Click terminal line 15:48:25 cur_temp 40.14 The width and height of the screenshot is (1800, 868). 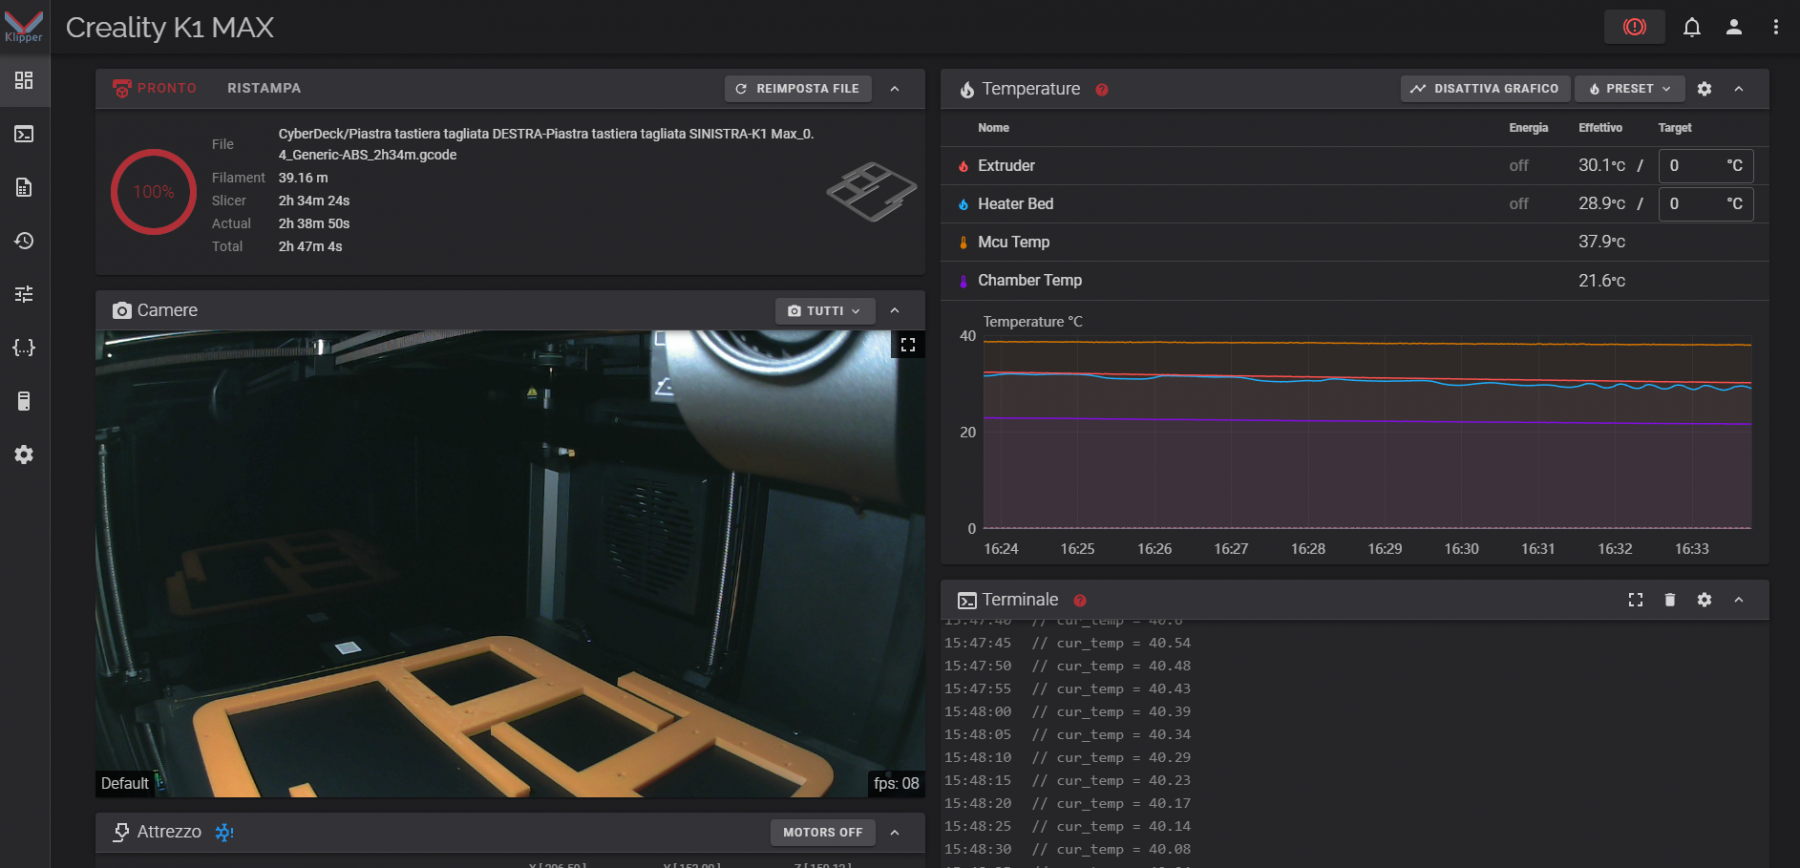(x=1068, y=827)
